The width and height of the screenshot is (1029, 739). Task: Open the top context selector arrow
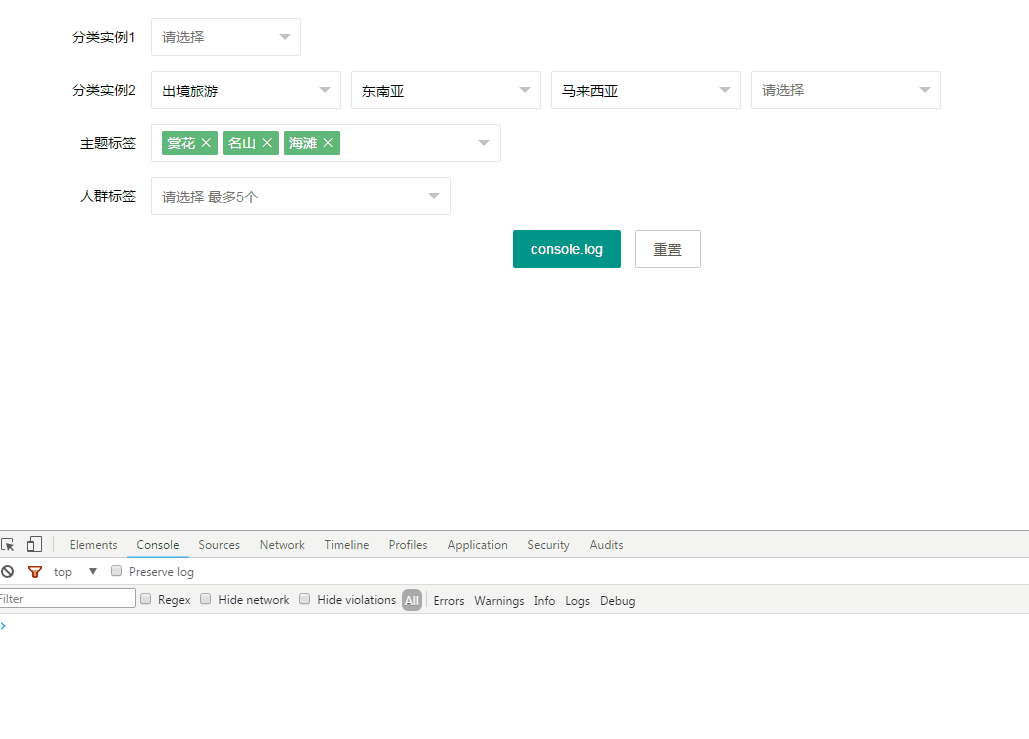point(93,572)
